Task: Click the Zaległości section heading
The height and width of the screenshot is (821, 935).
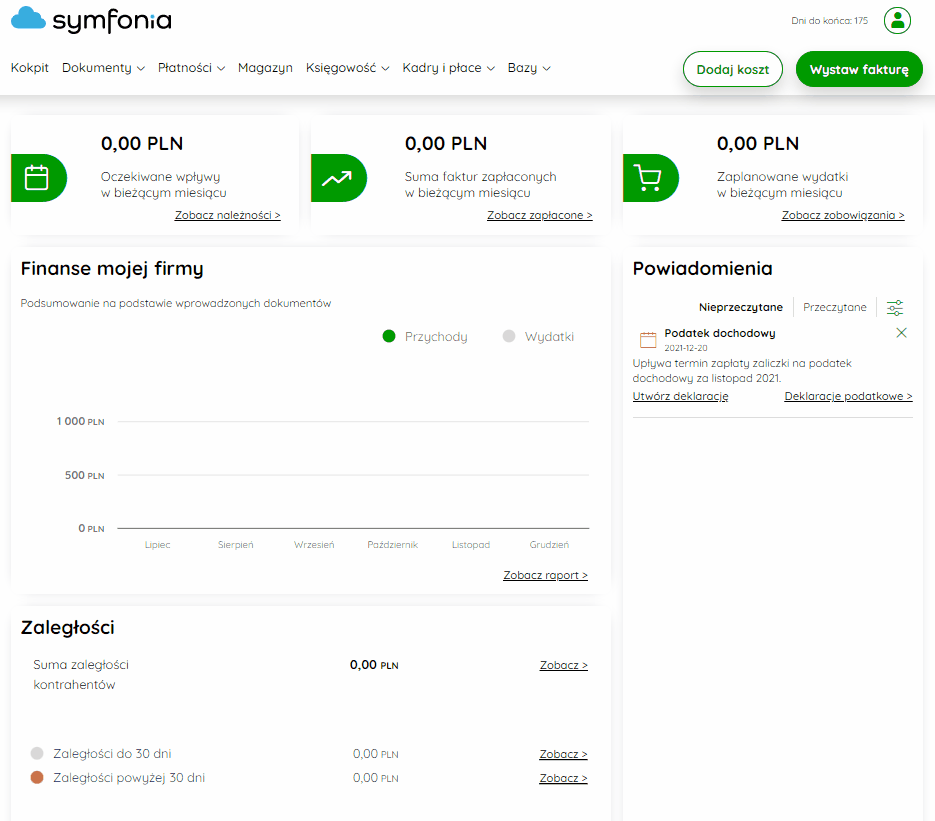Action: 67,627
